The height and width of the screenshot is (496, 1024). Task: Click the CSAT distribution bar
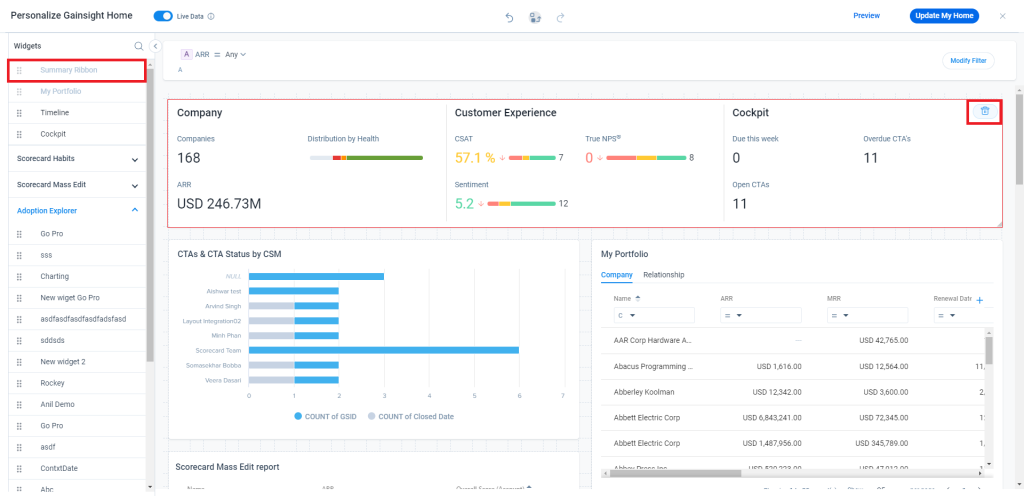pyautogui.click(x=532, y=158)
